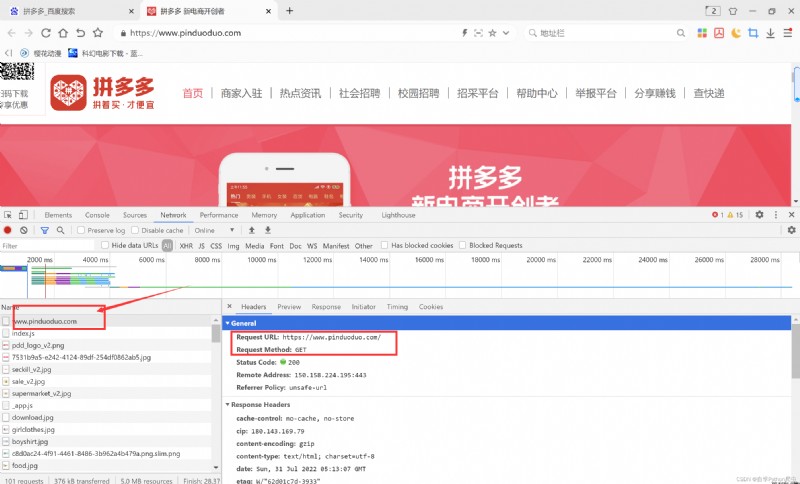Open a new browser tab
This screenshot has width=800, height=484.
tap(289, 11)
